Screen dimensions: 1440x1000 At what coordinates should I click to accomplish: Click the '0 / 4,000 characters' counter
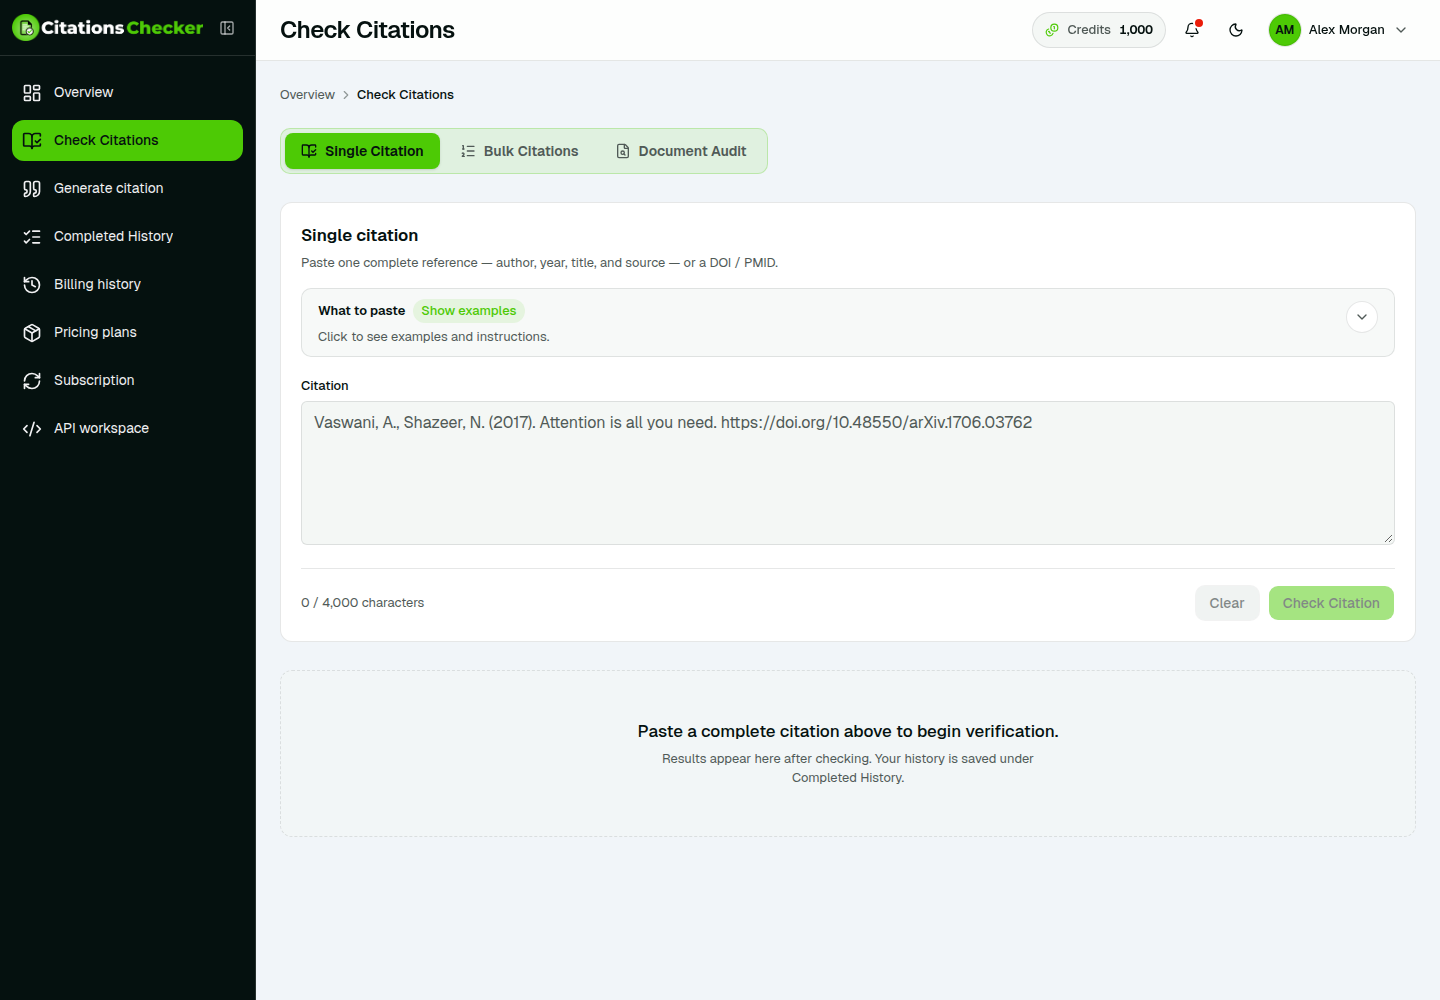click(x=362, y=603)
